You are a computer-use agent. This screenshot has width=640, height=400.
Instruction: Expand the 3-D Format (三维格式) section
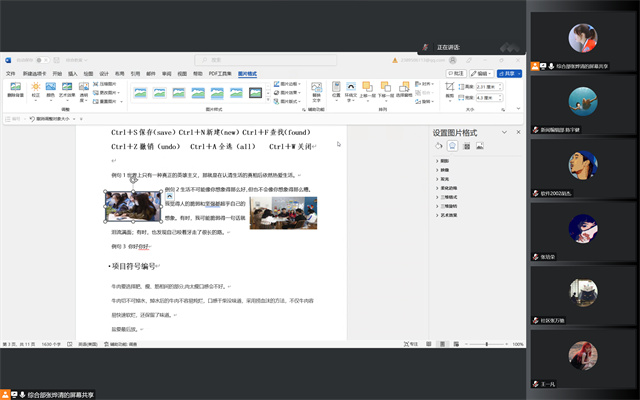pyautogui.click(x=446, y=197)
